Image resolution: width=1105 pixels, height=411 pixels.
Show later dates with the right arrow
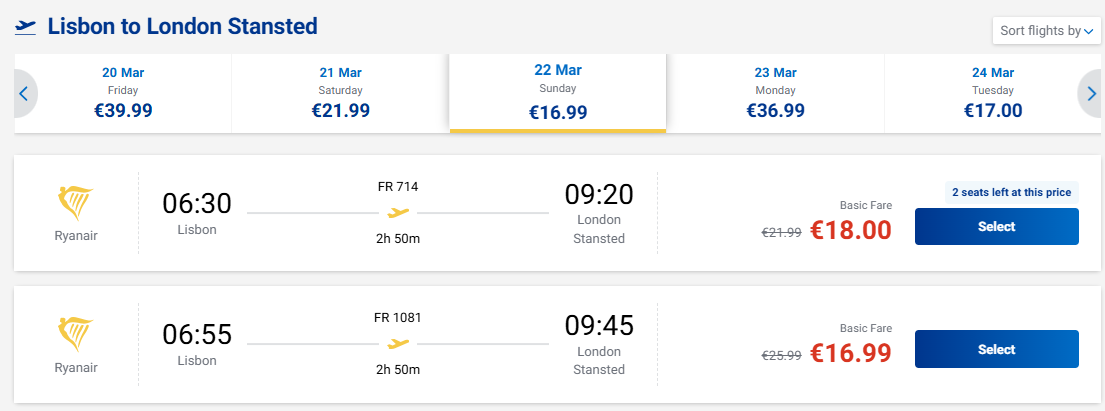point(1090,94)
